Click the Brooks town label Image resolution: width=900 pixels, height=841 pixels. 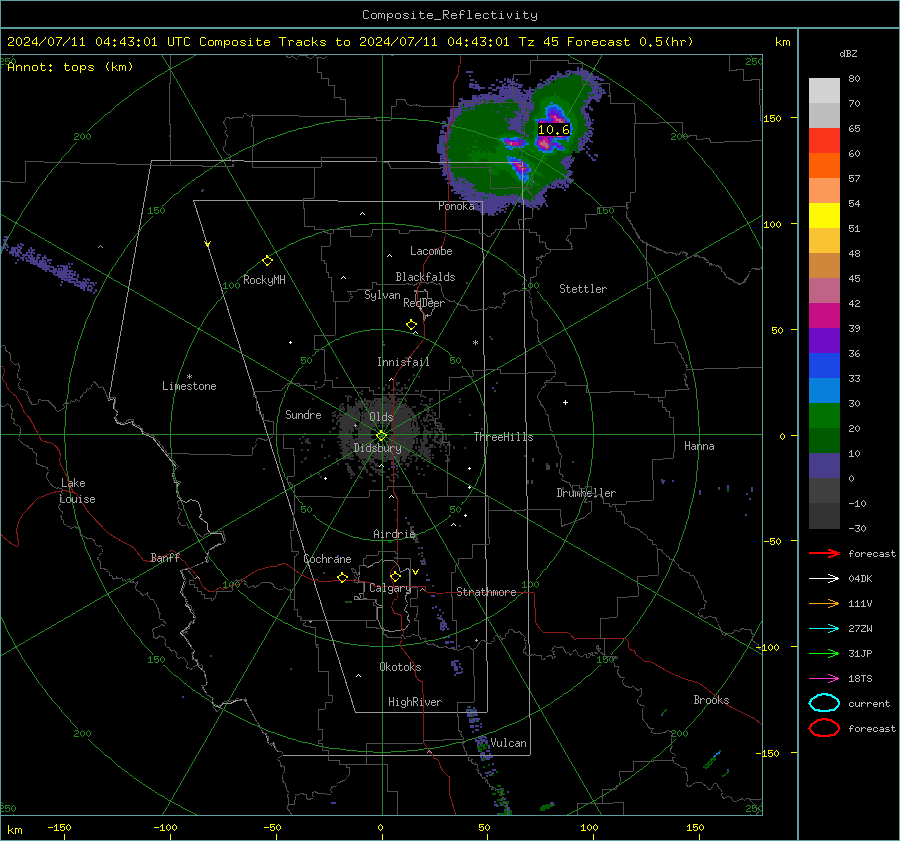711,700
